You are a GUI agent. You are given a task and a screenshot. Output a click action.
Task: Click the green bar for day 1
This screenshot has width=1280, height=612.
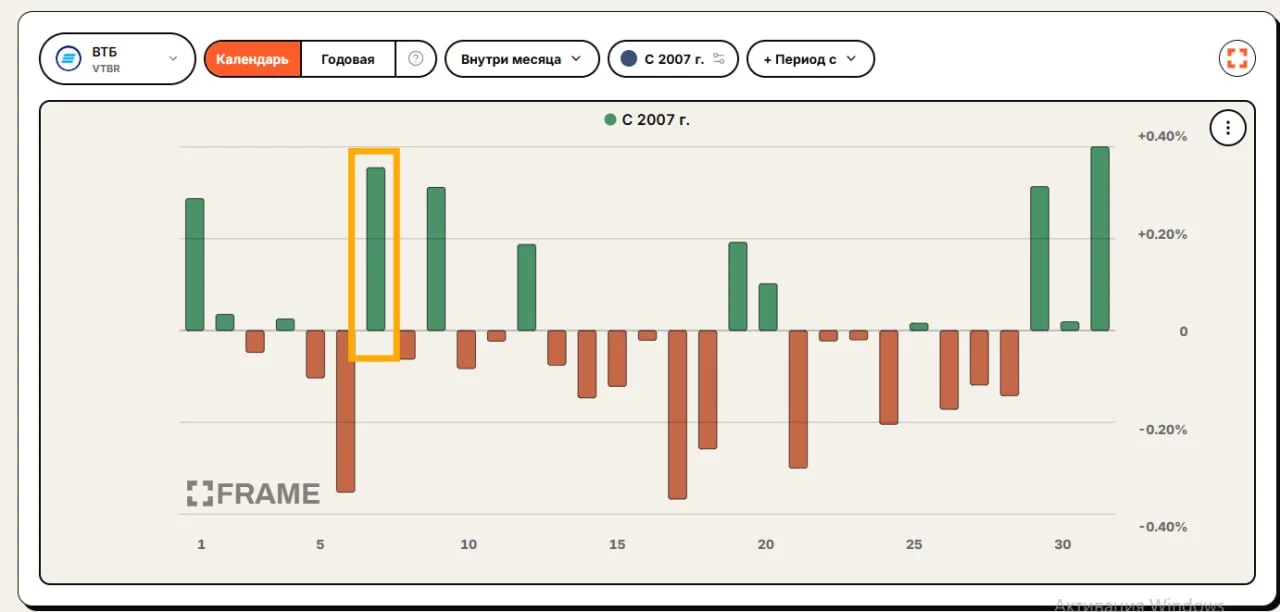195,265
